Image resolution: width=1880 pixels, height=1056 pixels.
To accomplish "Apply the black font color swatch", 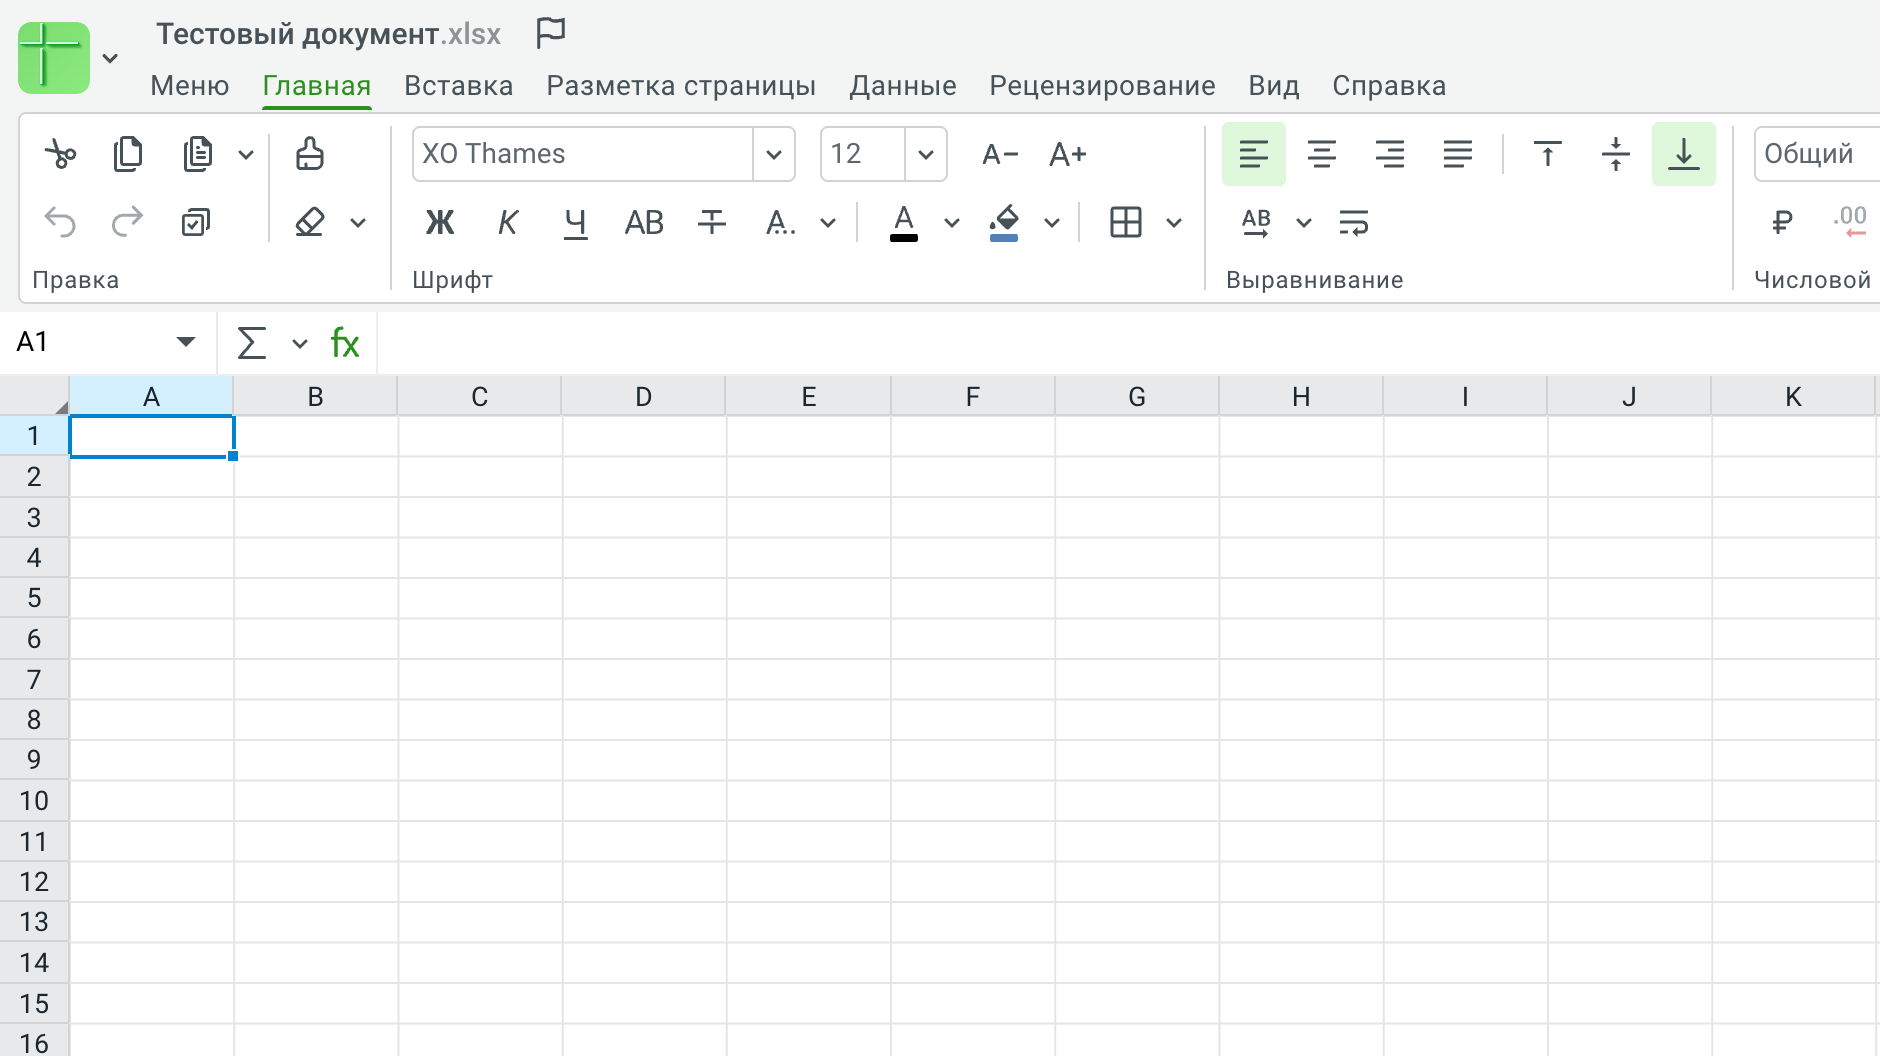I will [x=904, y=222].
